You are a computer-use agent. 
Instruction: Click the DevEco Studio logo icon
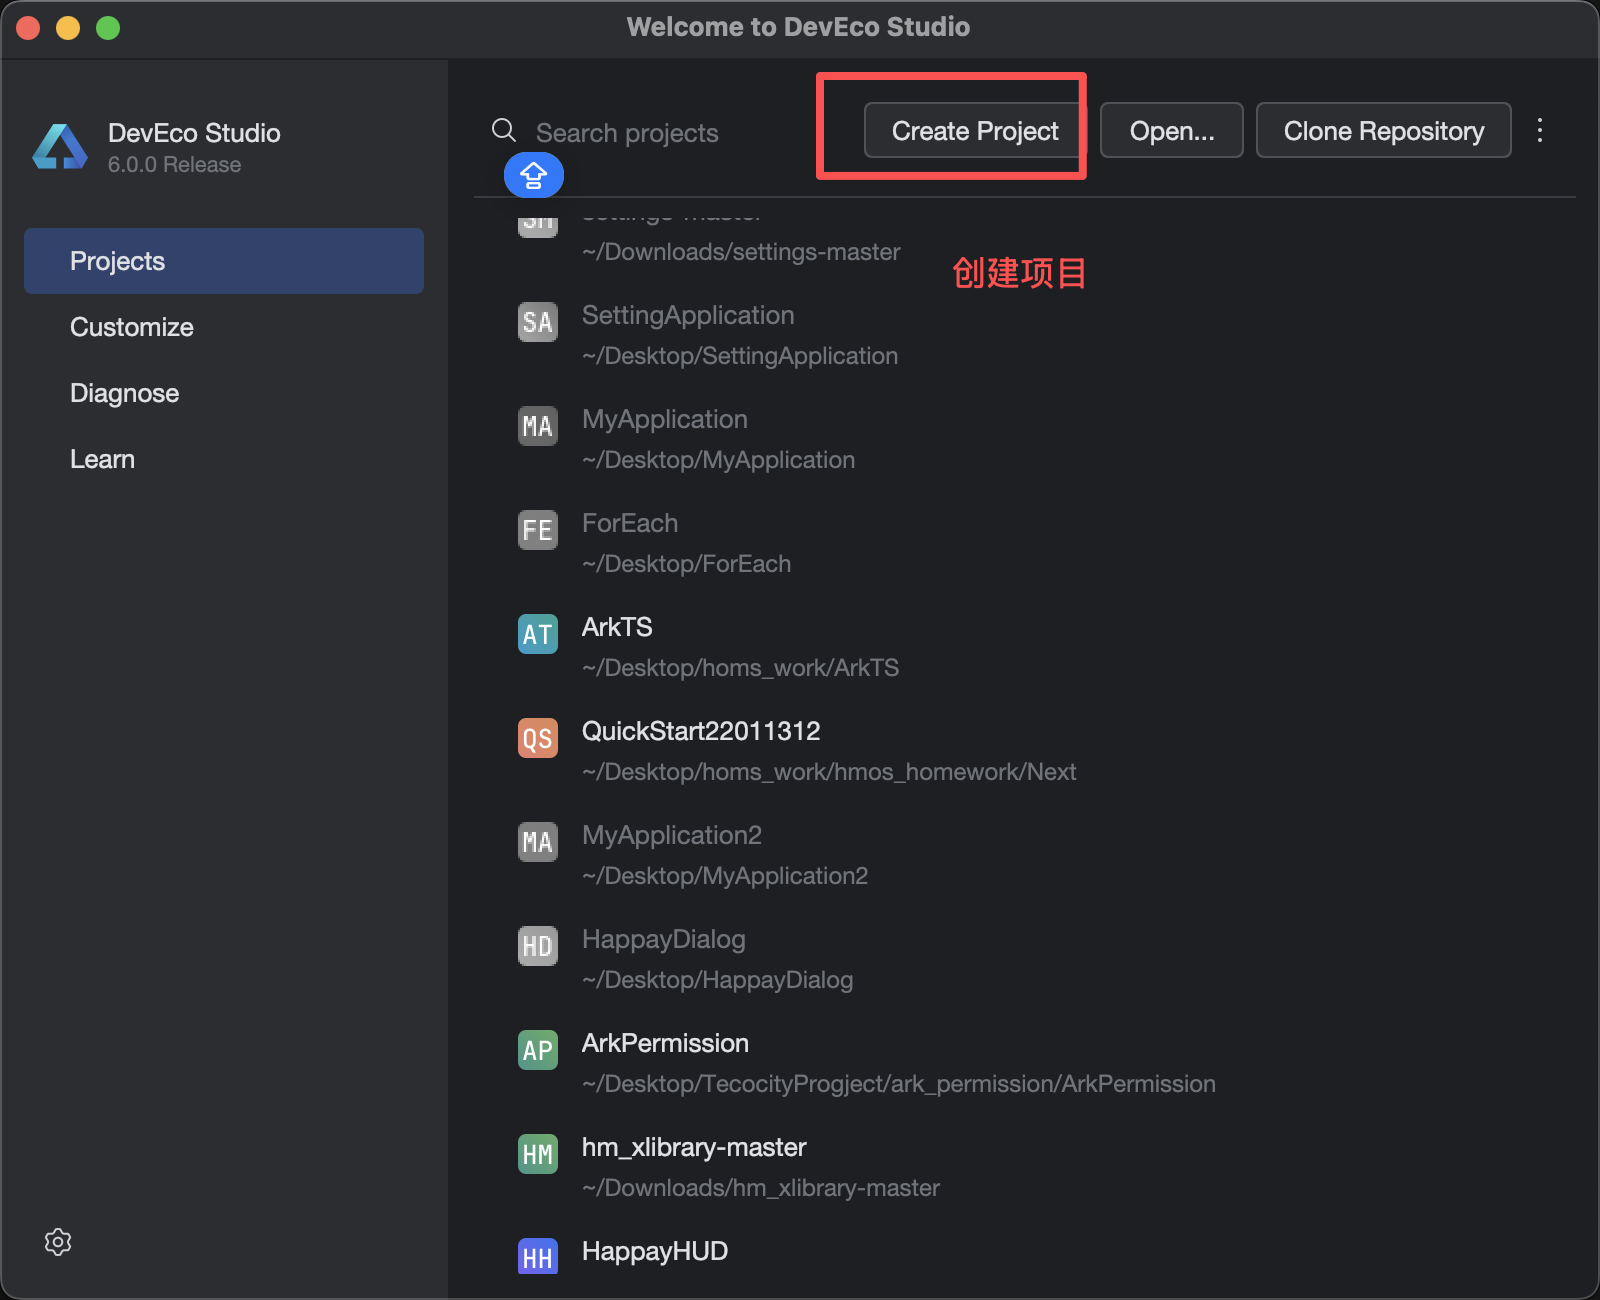click(x=60, y=147)
